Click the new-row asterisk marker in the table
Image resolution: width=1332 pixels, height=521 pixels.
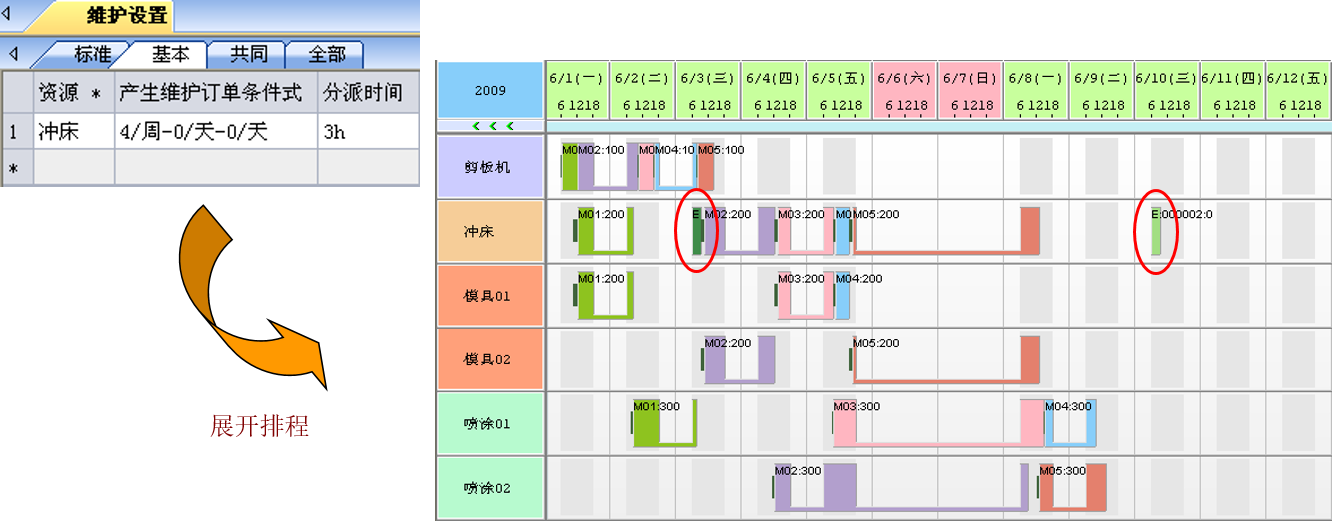14,168
